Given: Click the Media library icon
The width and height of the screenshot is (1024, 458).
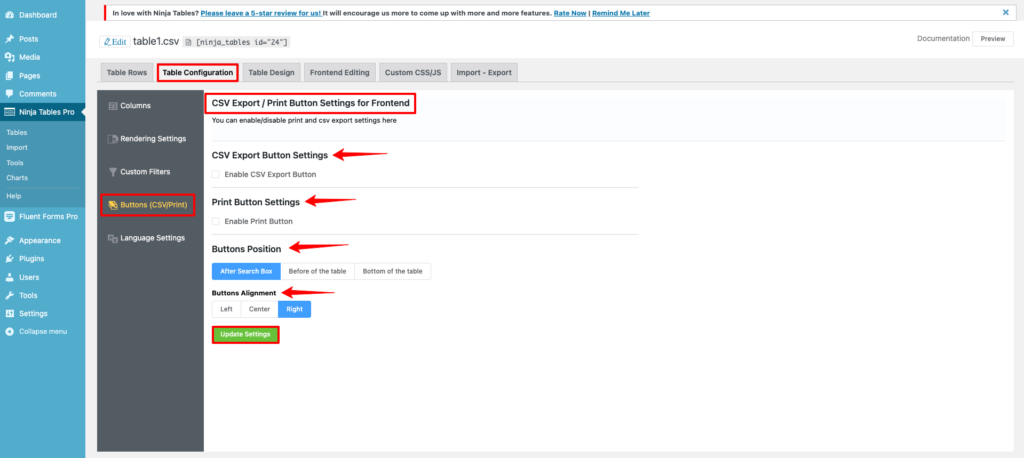Looking at the screenshot, I should coord(10,57).
